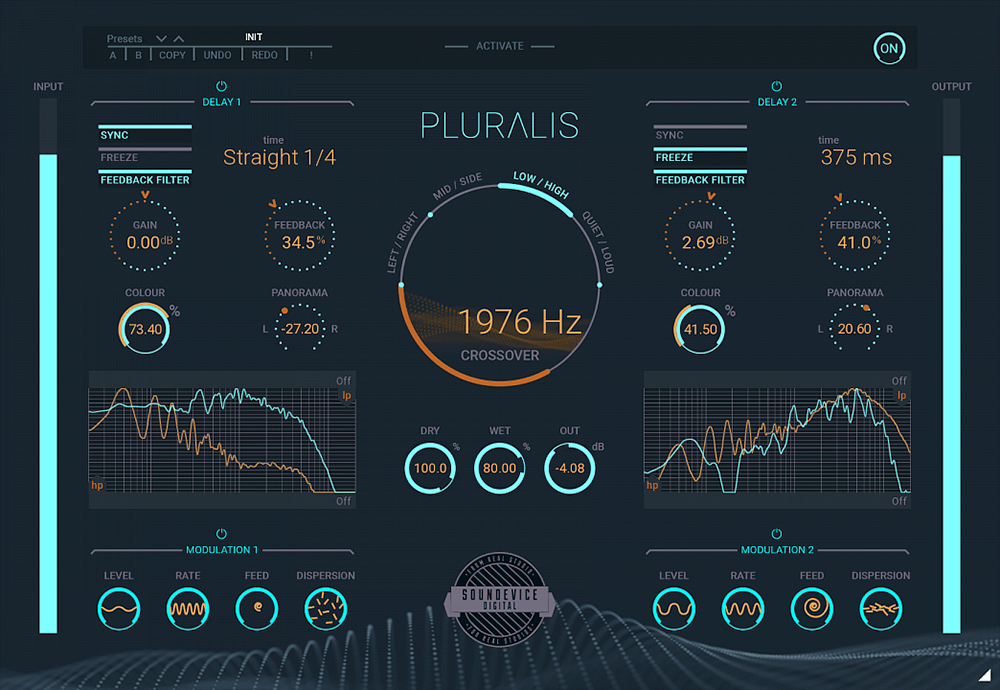Click Modulation 2 Feed spiral knob
This screenshot has height=690, width=1000.
[x=812, y=609]
